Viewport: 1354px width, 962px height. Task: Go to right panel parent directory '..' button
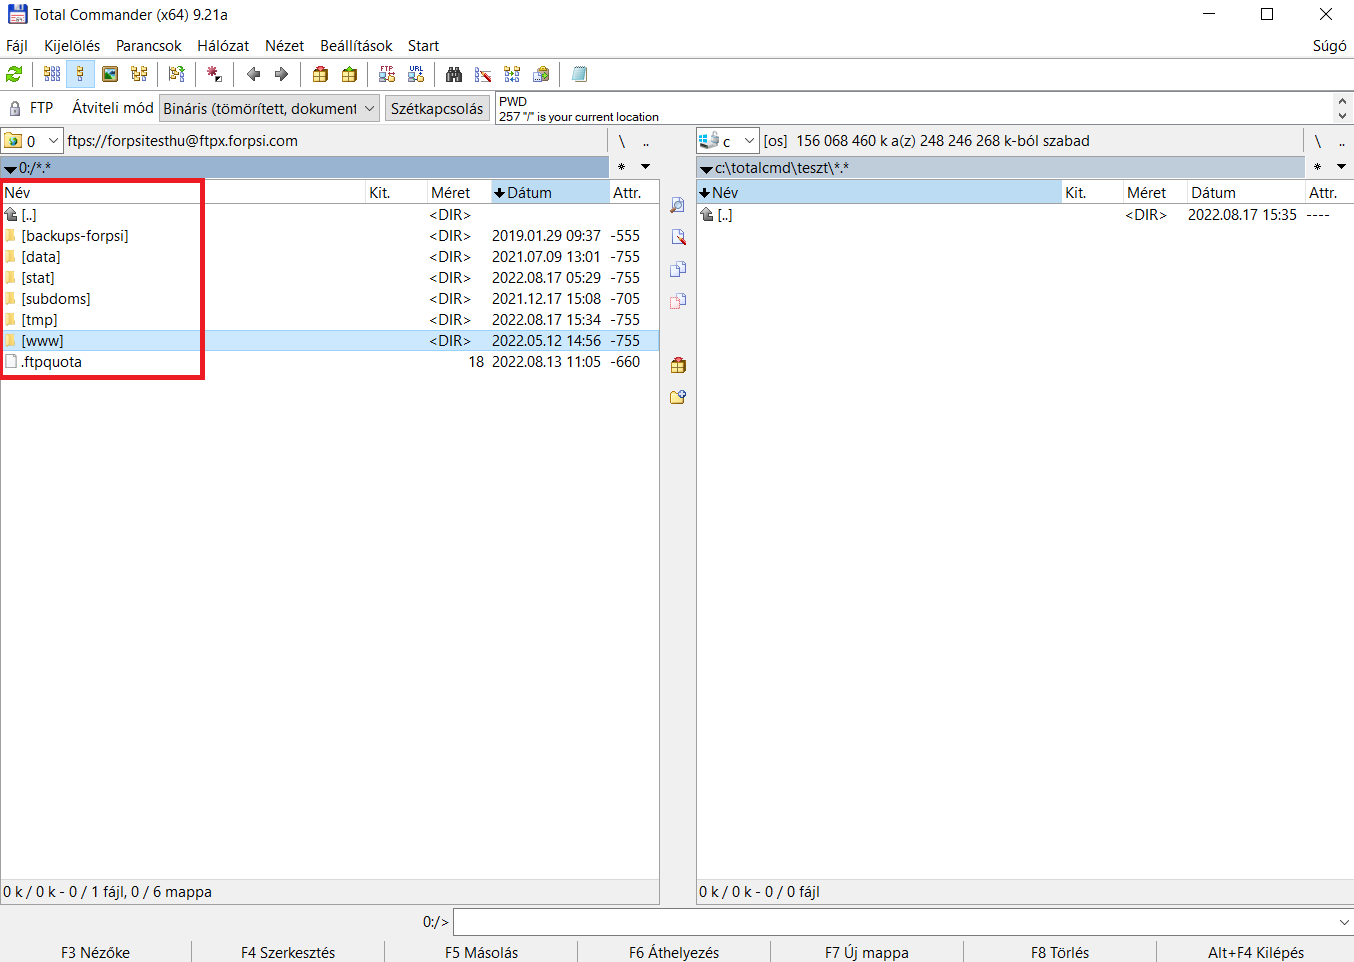pyautogui.click(x=1342, y=141)
